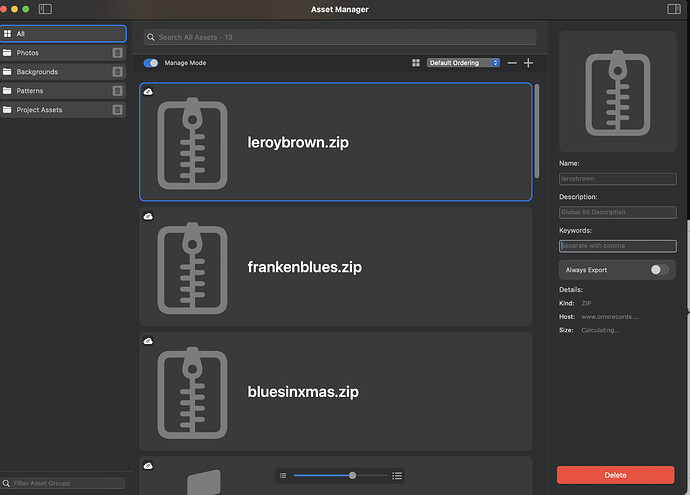
Task: Remove asset with the minus button
Action: pos(512,63)
